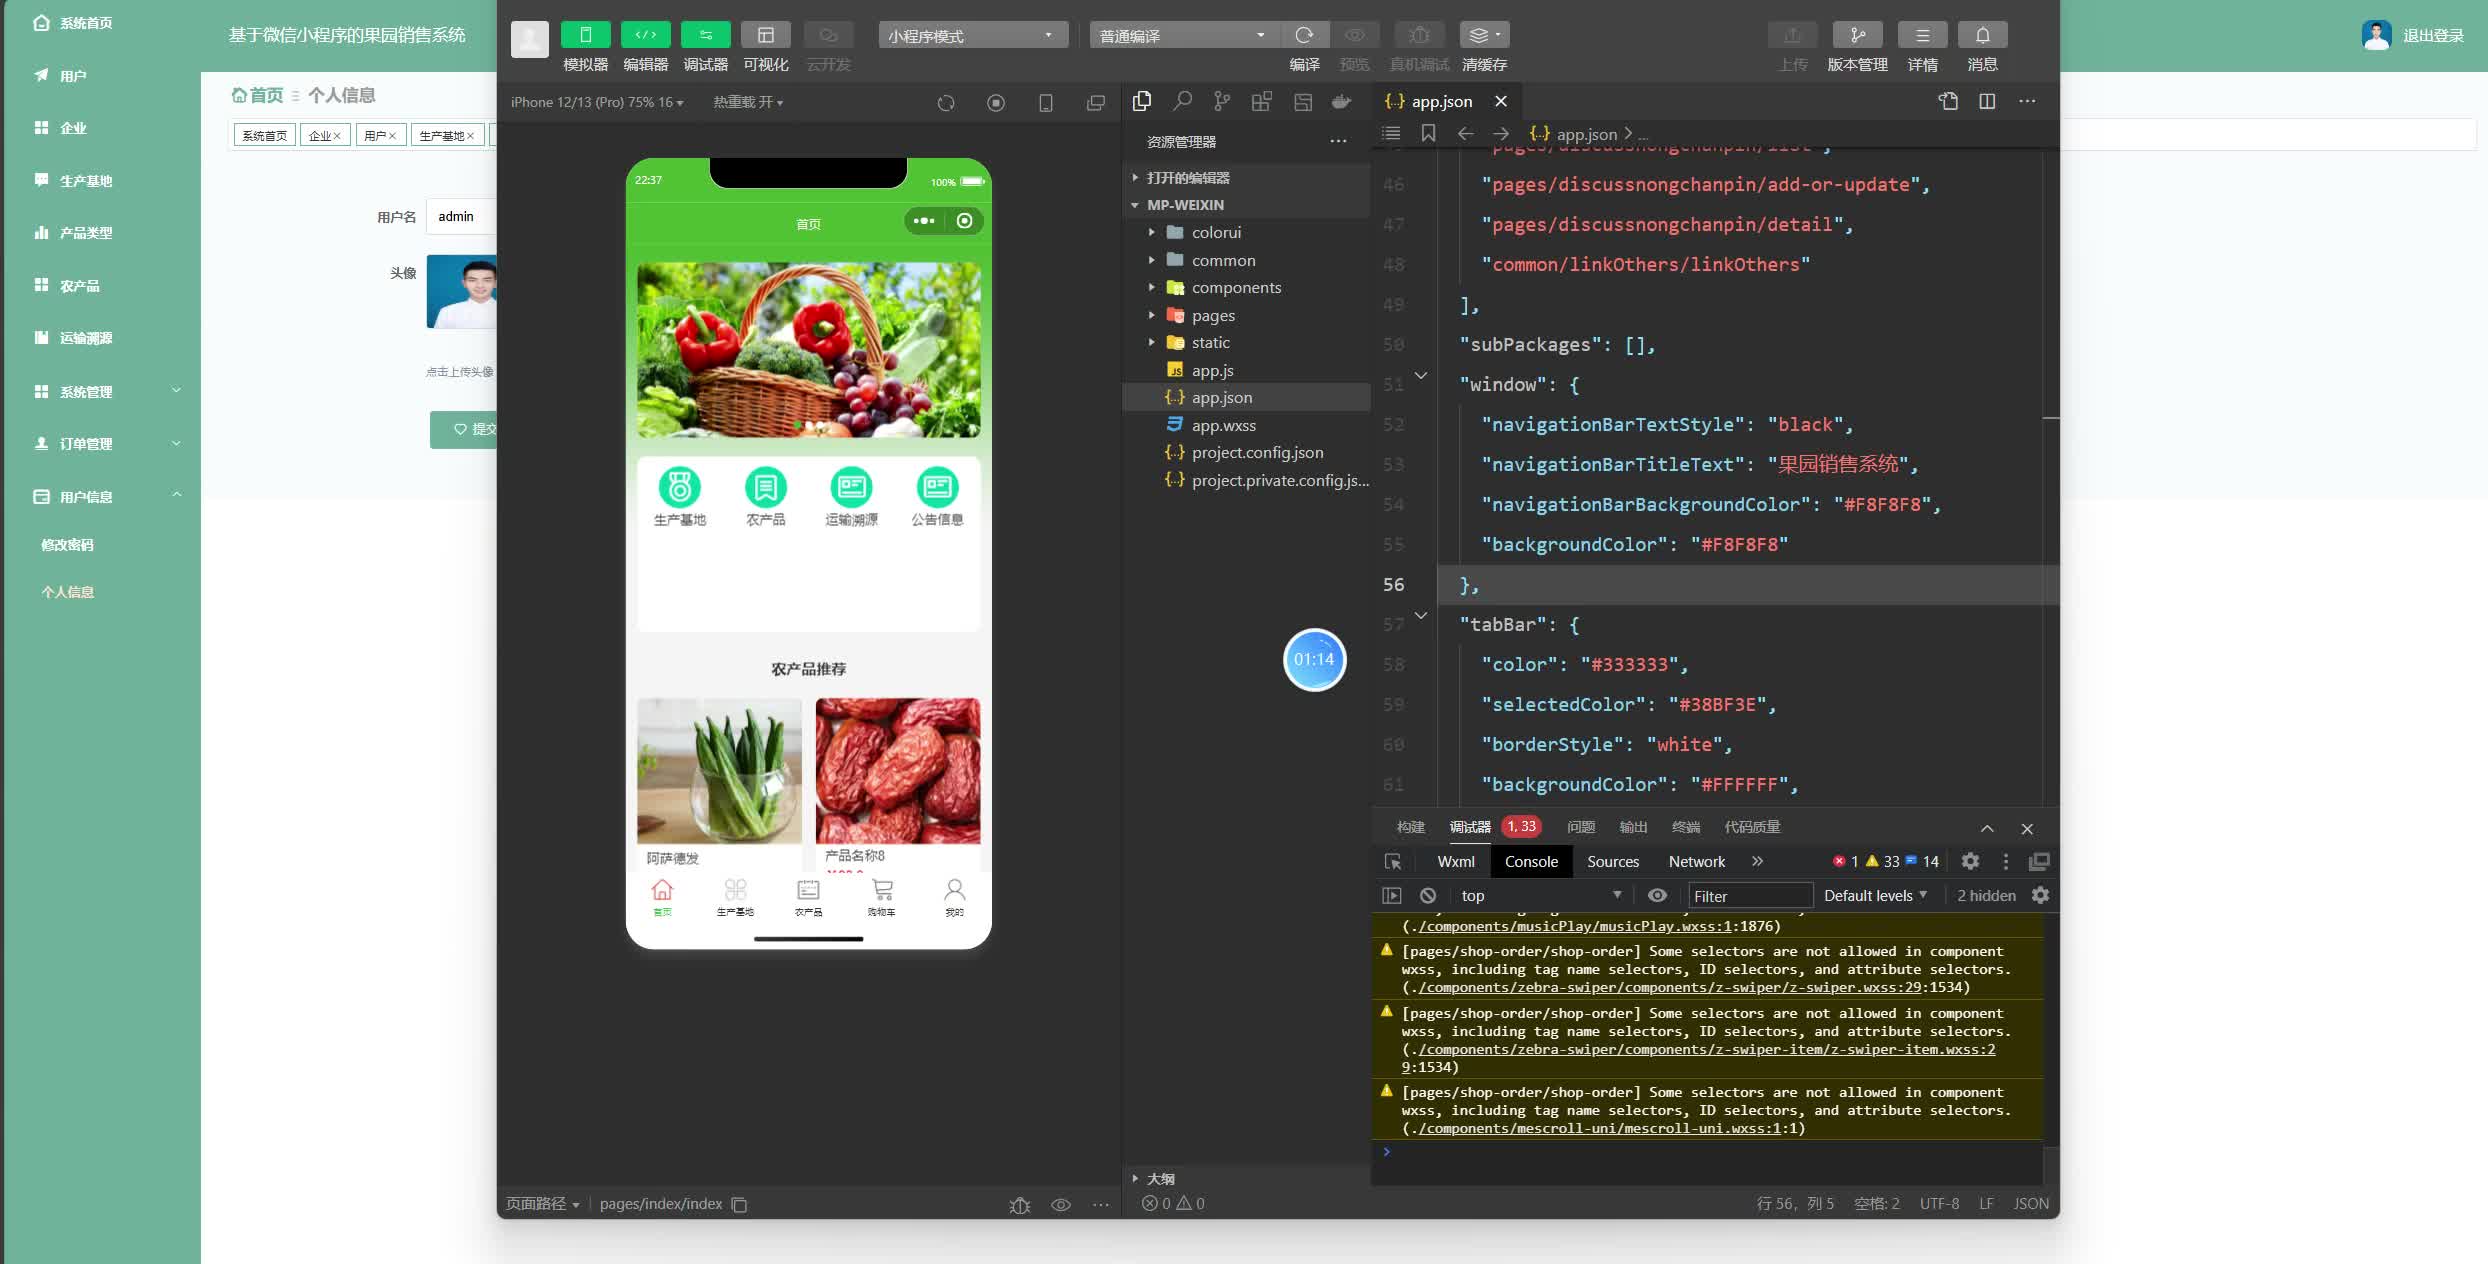Toggle the Editor panel button
Viewport: 2488px width, 1264px height.
click(645, 35)
